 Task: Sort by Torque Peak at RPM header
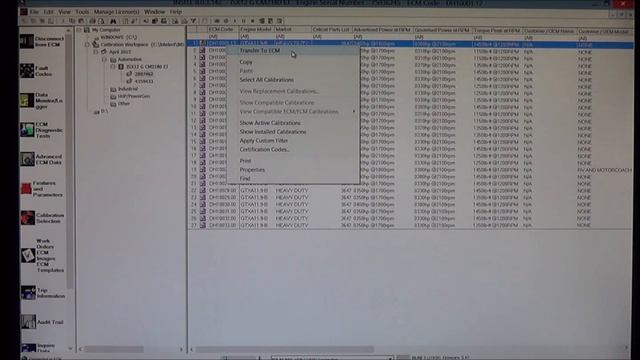(x=497, y=30)
